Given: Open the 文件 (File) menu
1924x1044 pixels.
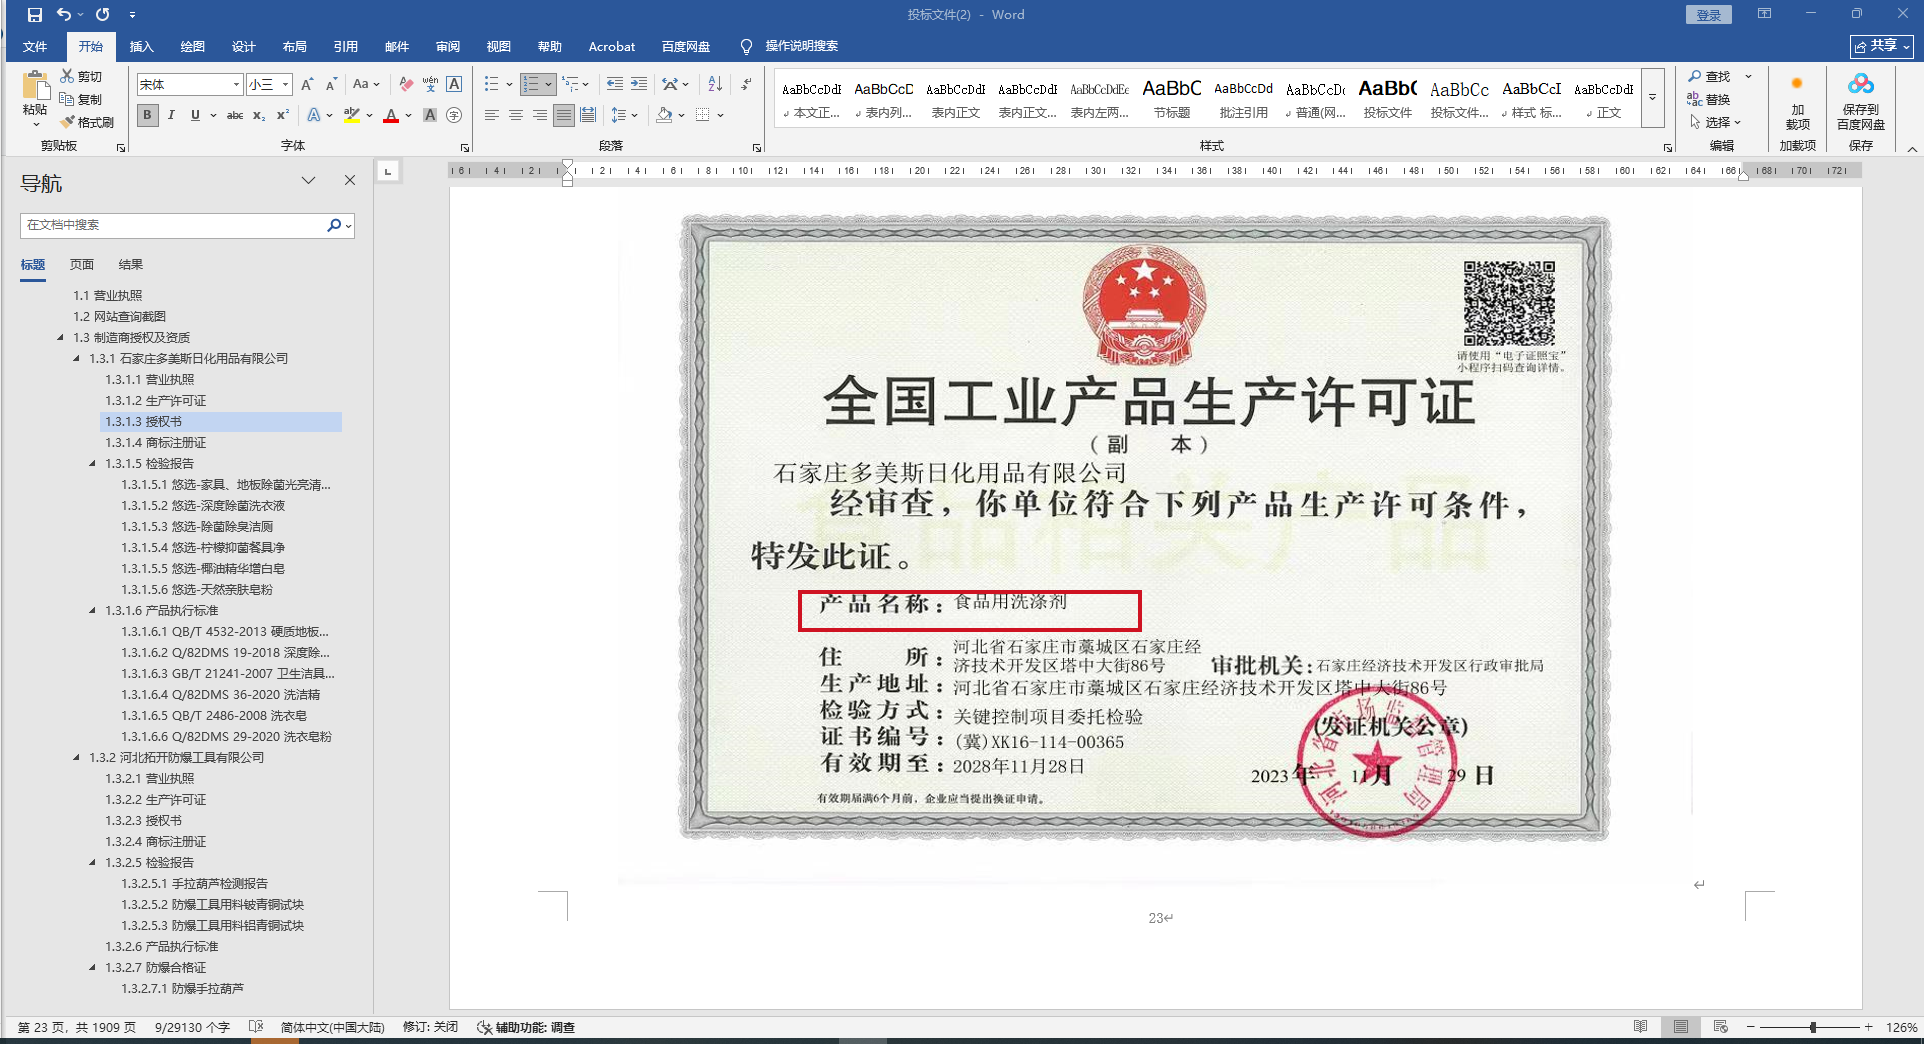Looking at the screenshot, I should [35, 47].
